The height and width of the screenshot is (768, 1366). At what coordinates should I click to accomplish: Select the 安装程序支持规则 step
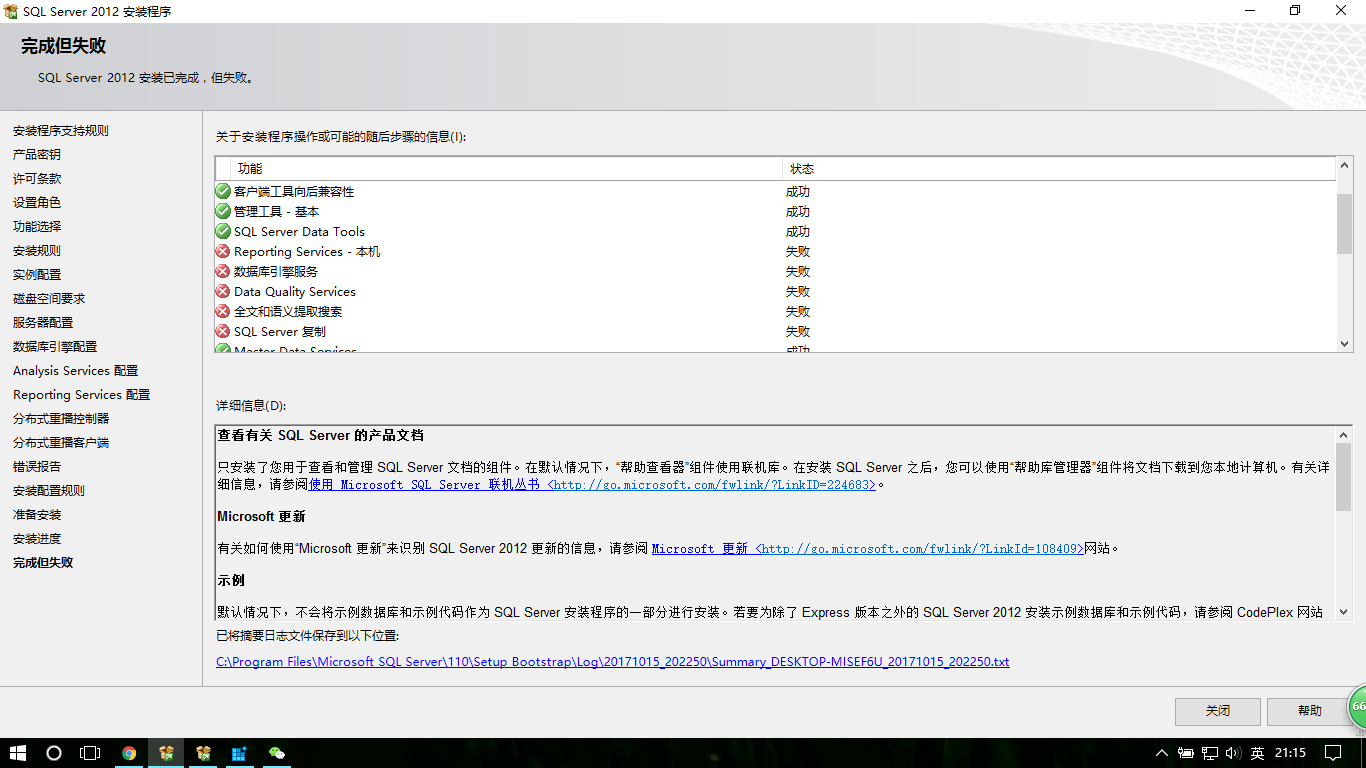coord(61,131)
